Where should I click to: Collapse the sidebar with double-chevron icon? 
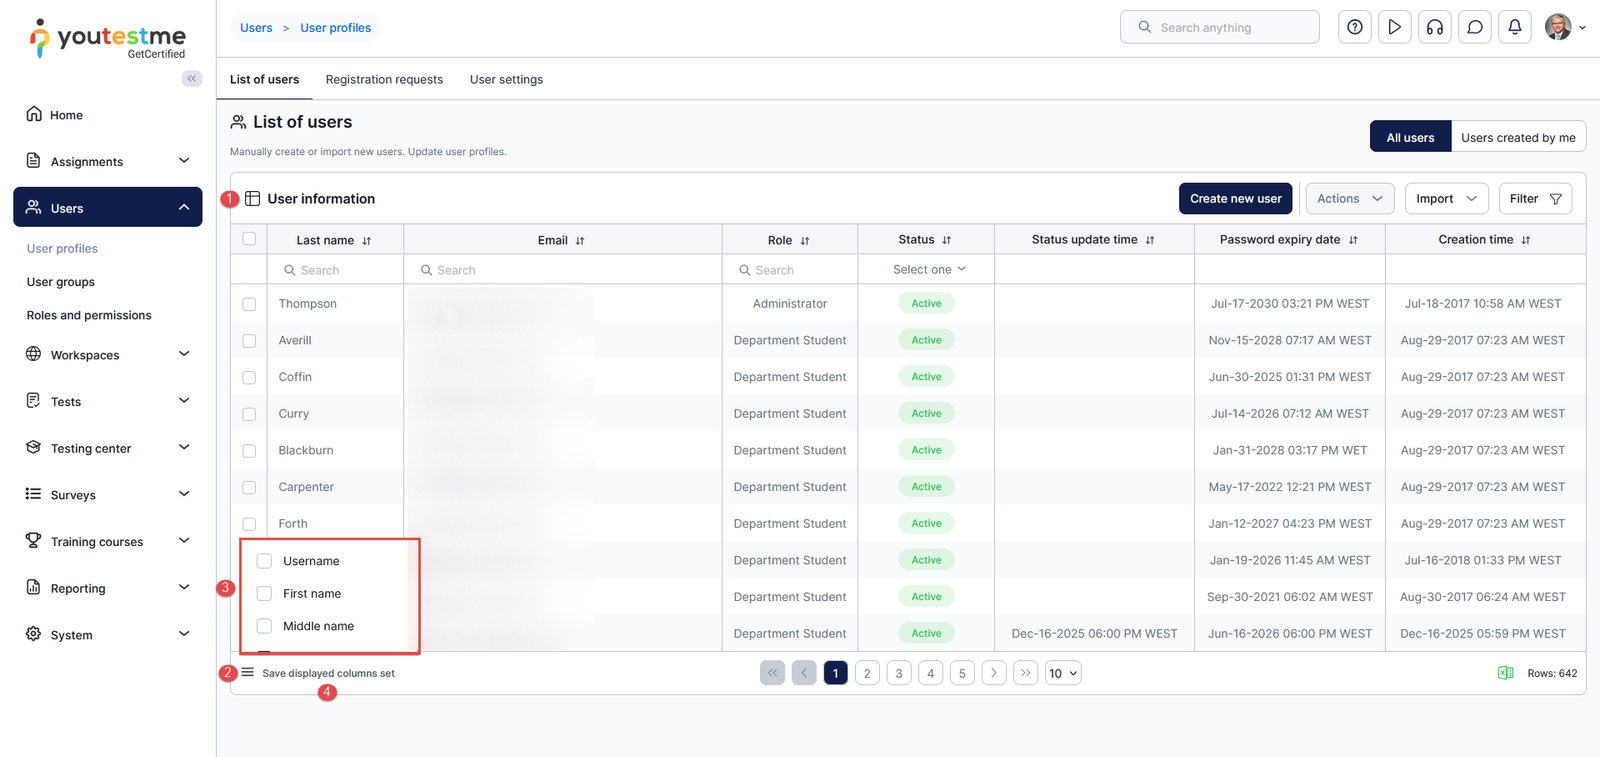pyautogui.click(x=191, y=78)
